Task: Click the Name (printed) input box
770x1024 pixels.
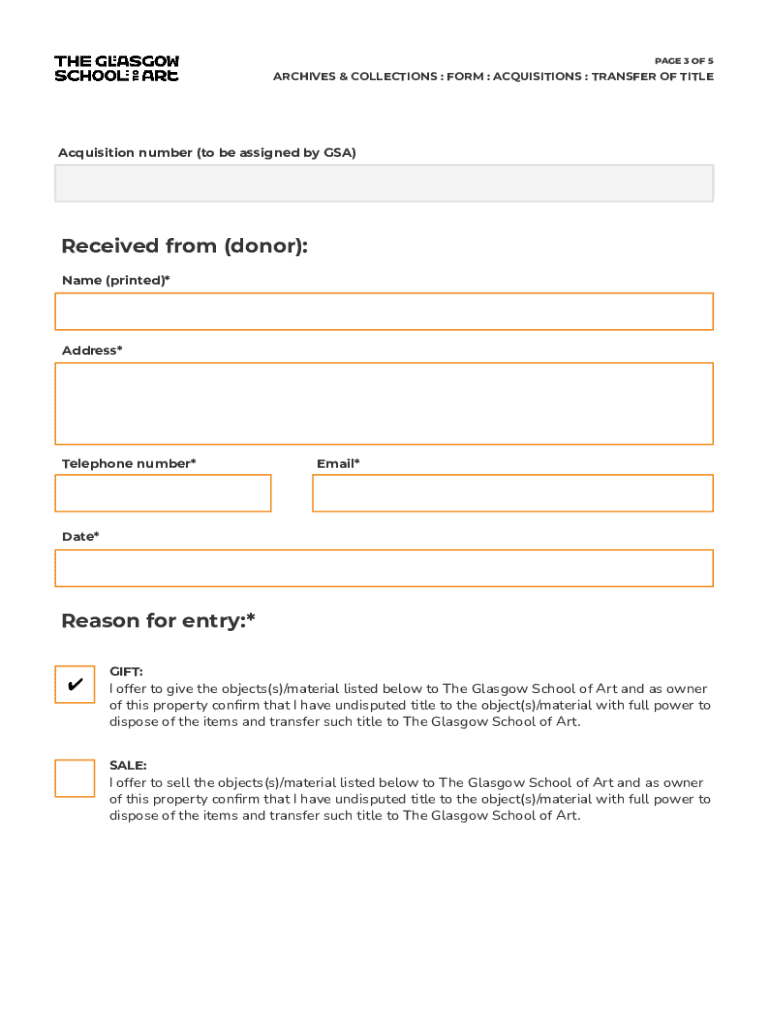Action: tap(384, 312)
